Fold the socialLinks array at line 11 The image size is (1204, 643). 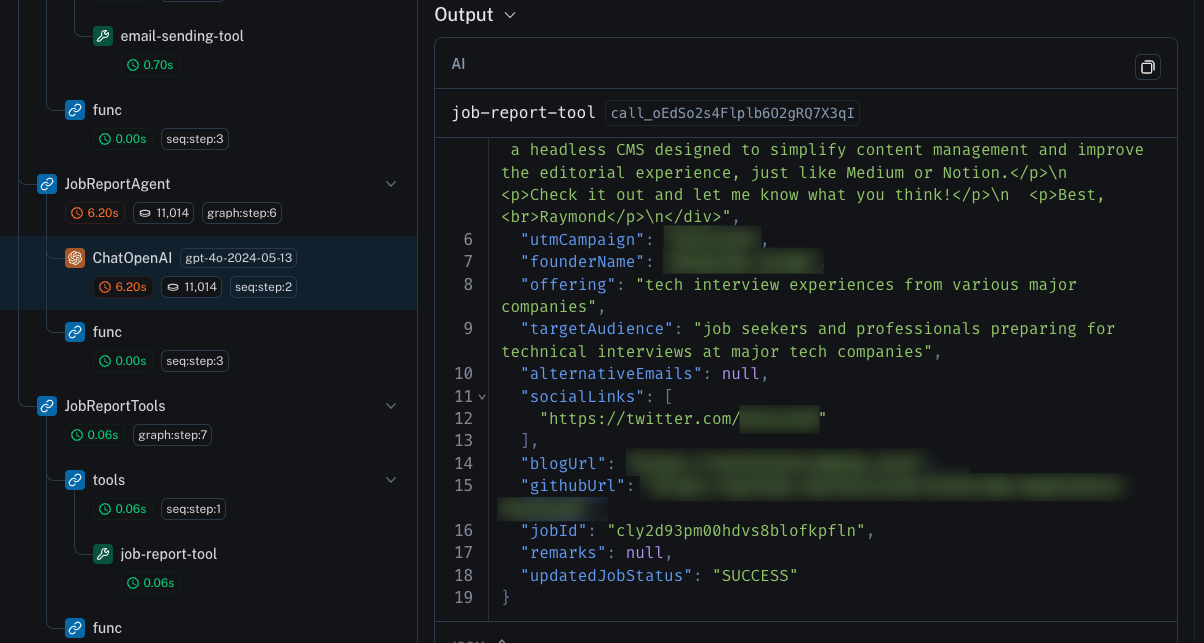(x=482, y=397)
